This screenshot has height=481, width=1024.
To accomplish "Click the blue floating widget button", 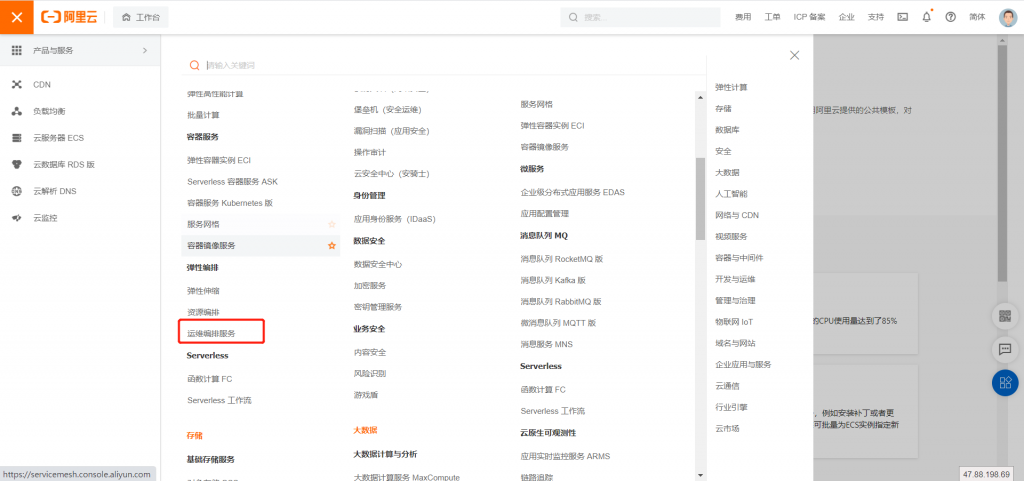I will pos(1005,382).
